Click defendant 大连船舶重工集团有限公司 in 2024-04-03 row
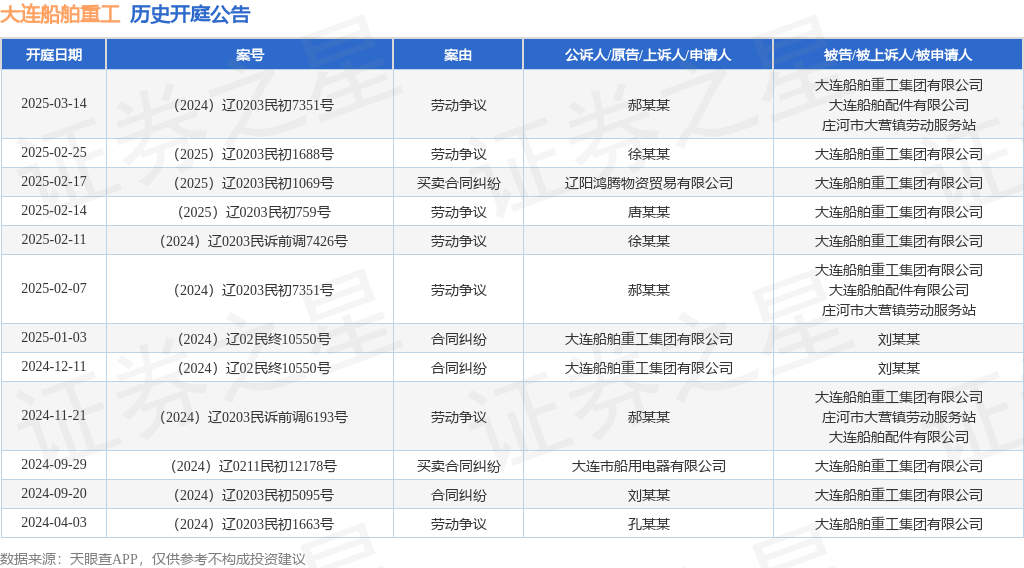The height and width of the screenshot is (568, 1024). pyautogui.click(x=899, y=524)
